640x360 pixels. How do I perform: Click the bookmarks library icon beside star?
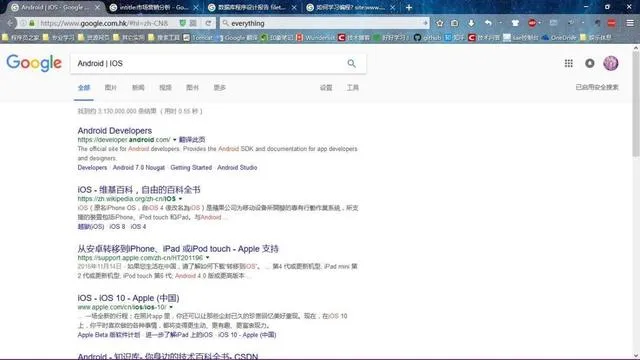(x=455, y=23)
